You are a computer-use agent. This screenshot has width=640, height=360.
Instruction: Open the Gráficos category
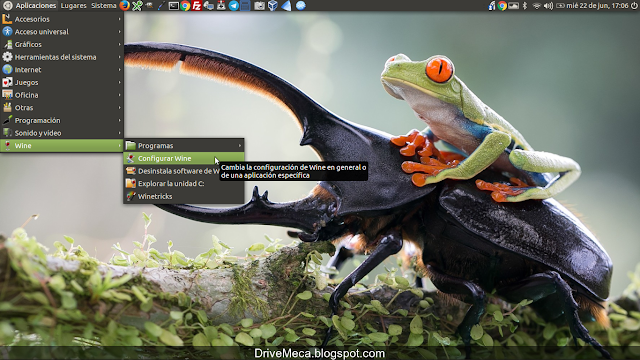[x=62, y=44]
